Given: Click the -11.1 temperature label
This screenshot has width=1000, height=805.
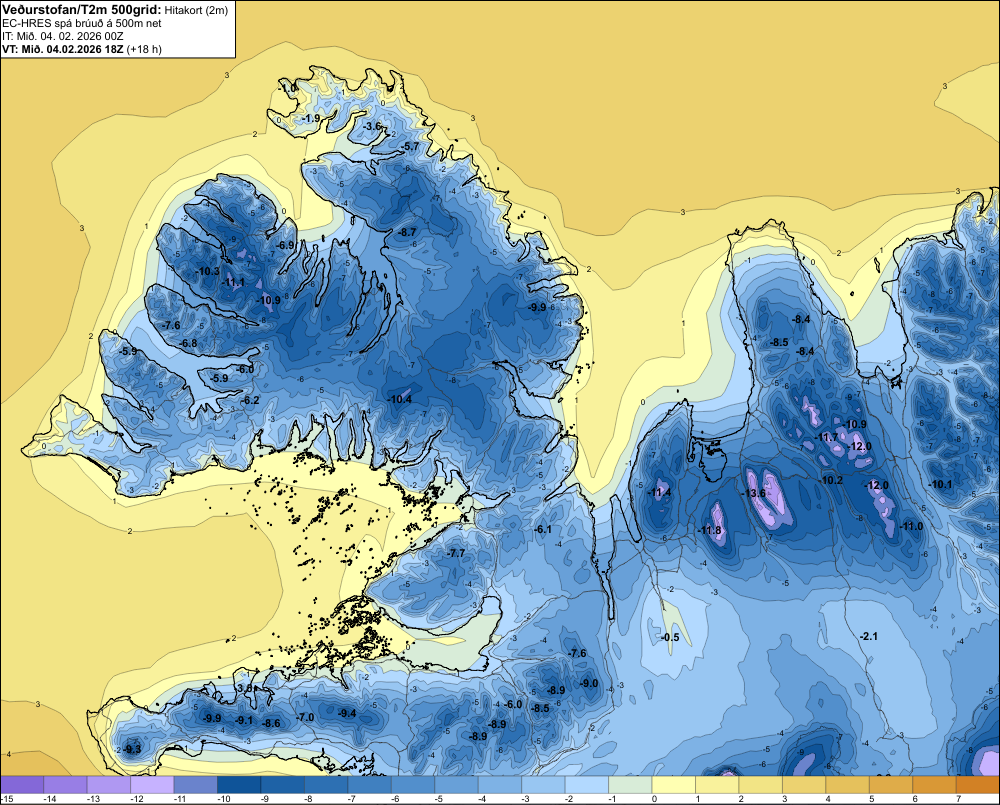Looking at the screenshot, I should [233, 283].
